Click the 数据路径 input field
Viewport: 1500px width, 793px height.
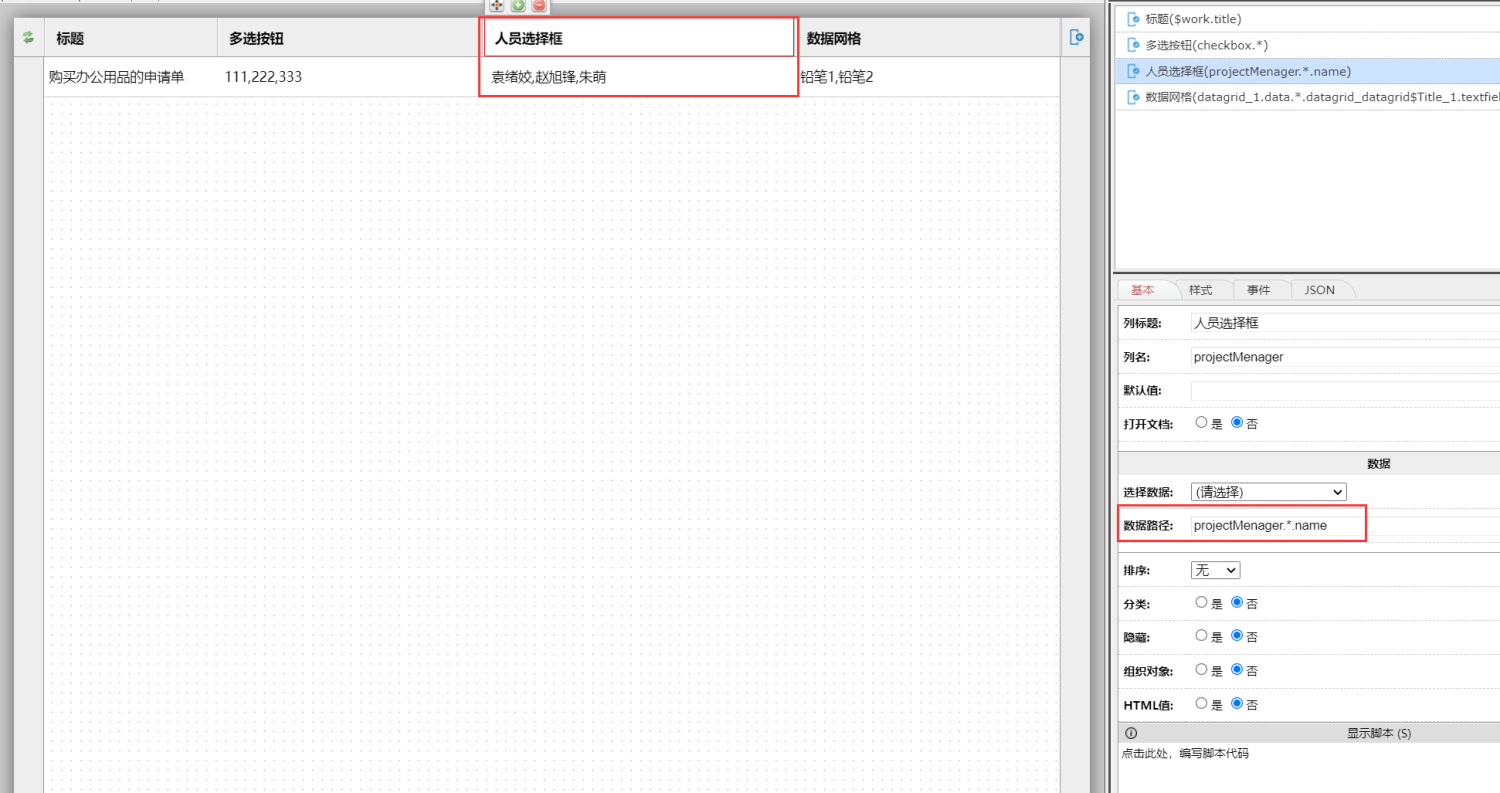[x=1276, y=525]
